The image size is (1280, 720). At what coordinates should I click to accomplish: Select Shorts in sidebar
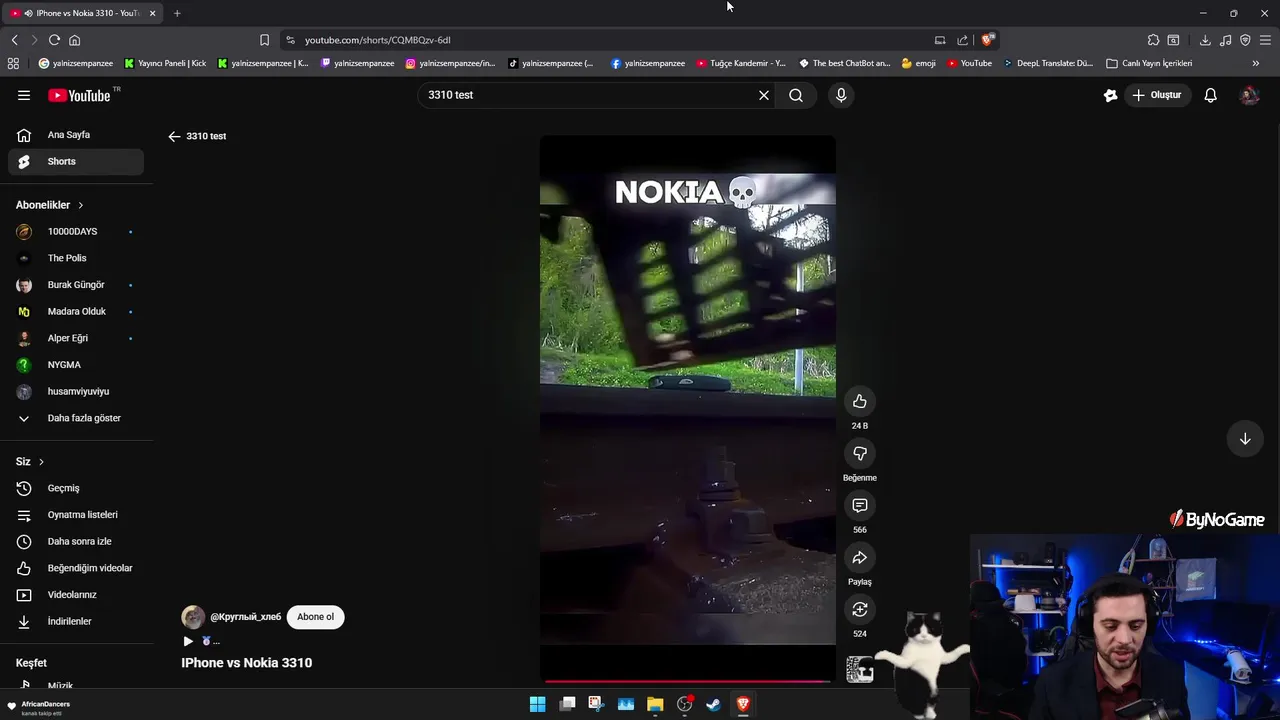pos(75,161)
